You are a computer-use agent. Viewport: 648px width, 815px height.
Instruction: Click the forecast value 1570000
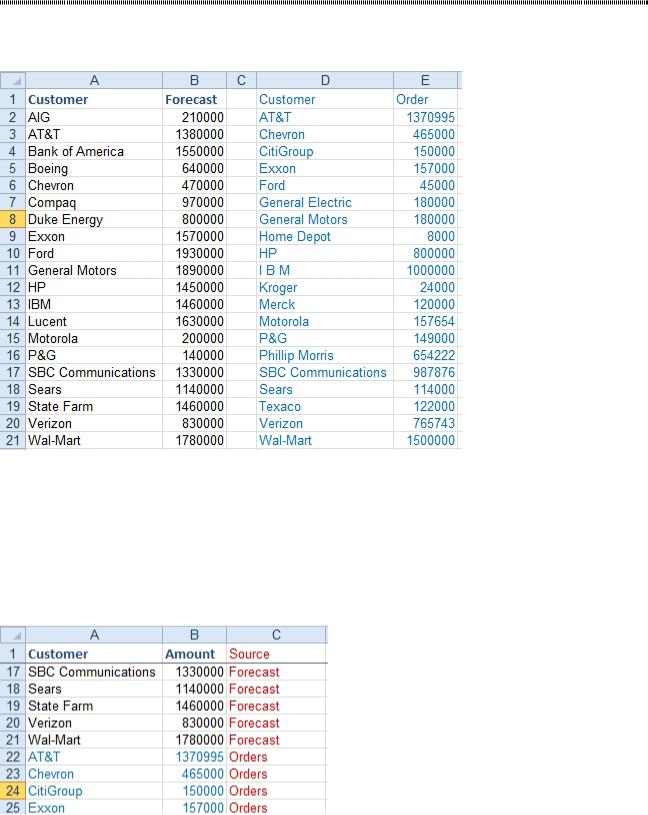[194, 236]
